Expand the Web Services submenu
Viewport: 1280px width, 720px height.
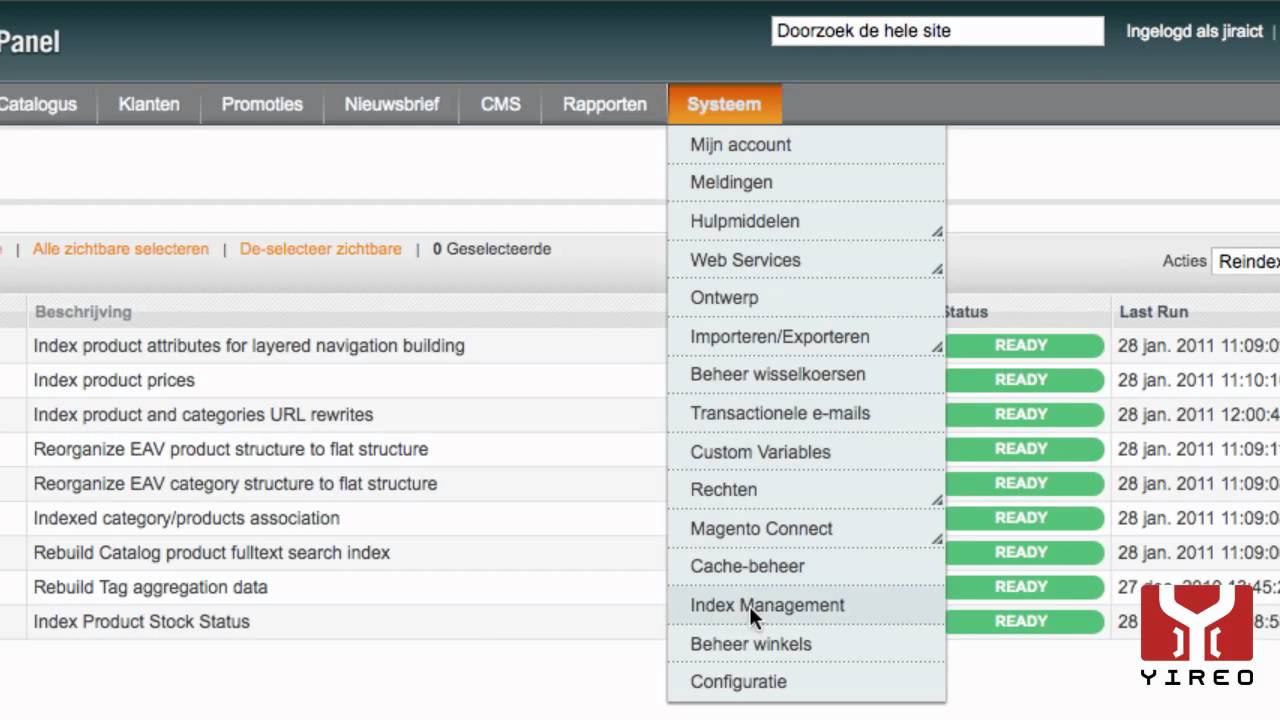coord(745,260)
